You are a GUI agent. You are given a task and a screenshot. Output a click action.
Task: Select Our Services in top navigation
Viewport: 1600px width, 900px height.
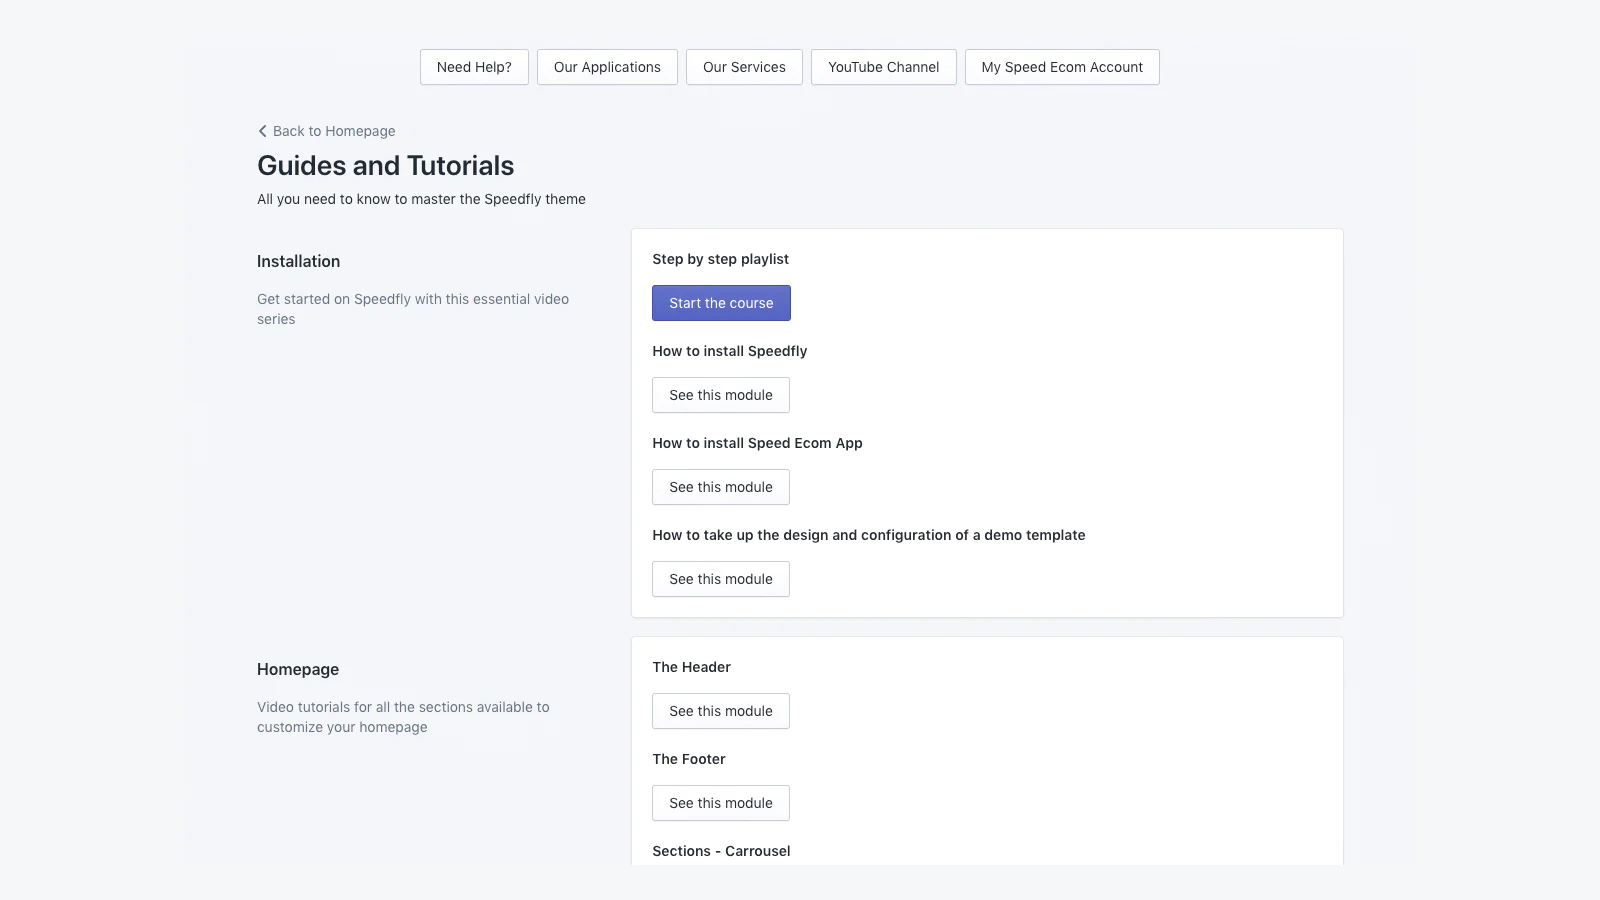point(744,67)
